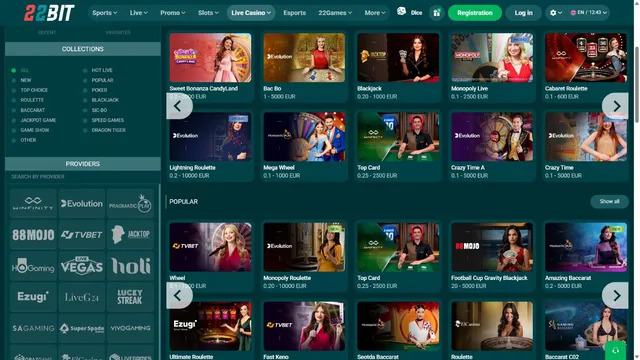The width and height of the screenshot is (640, 360).
Task: Expand the More dropdown menu
Action: 375,13
